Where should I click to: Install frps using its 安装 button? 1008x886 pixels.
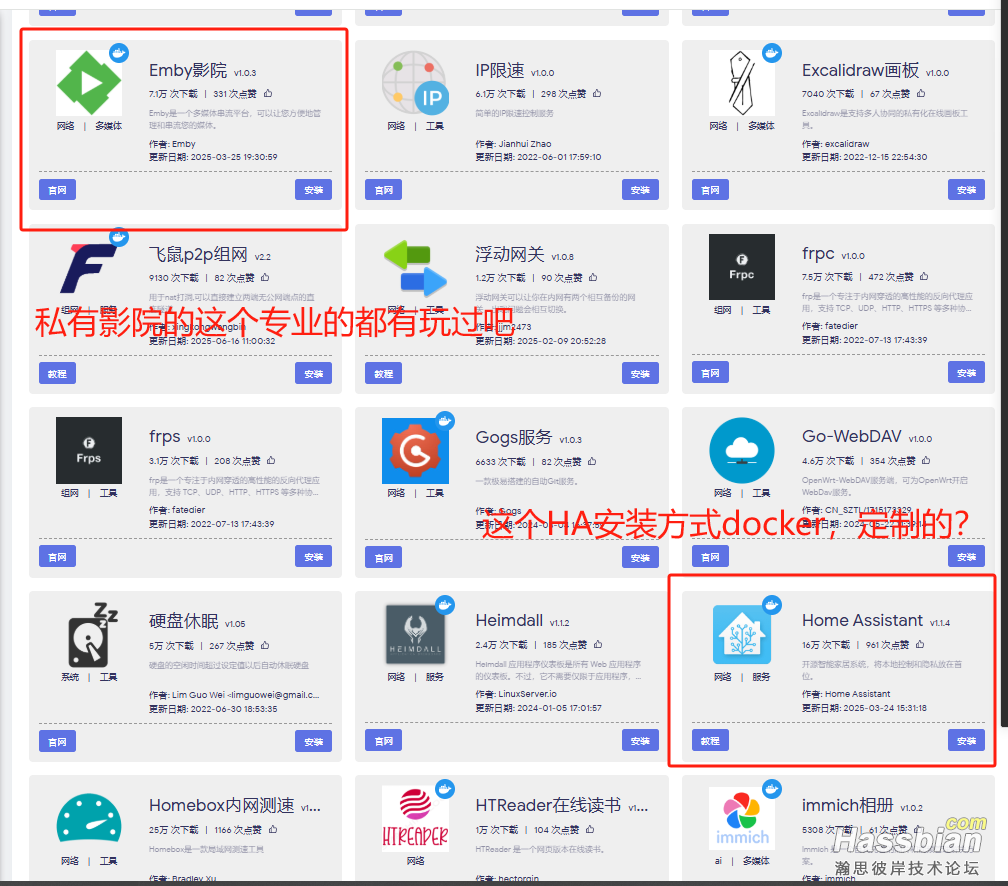click(314, 557)
